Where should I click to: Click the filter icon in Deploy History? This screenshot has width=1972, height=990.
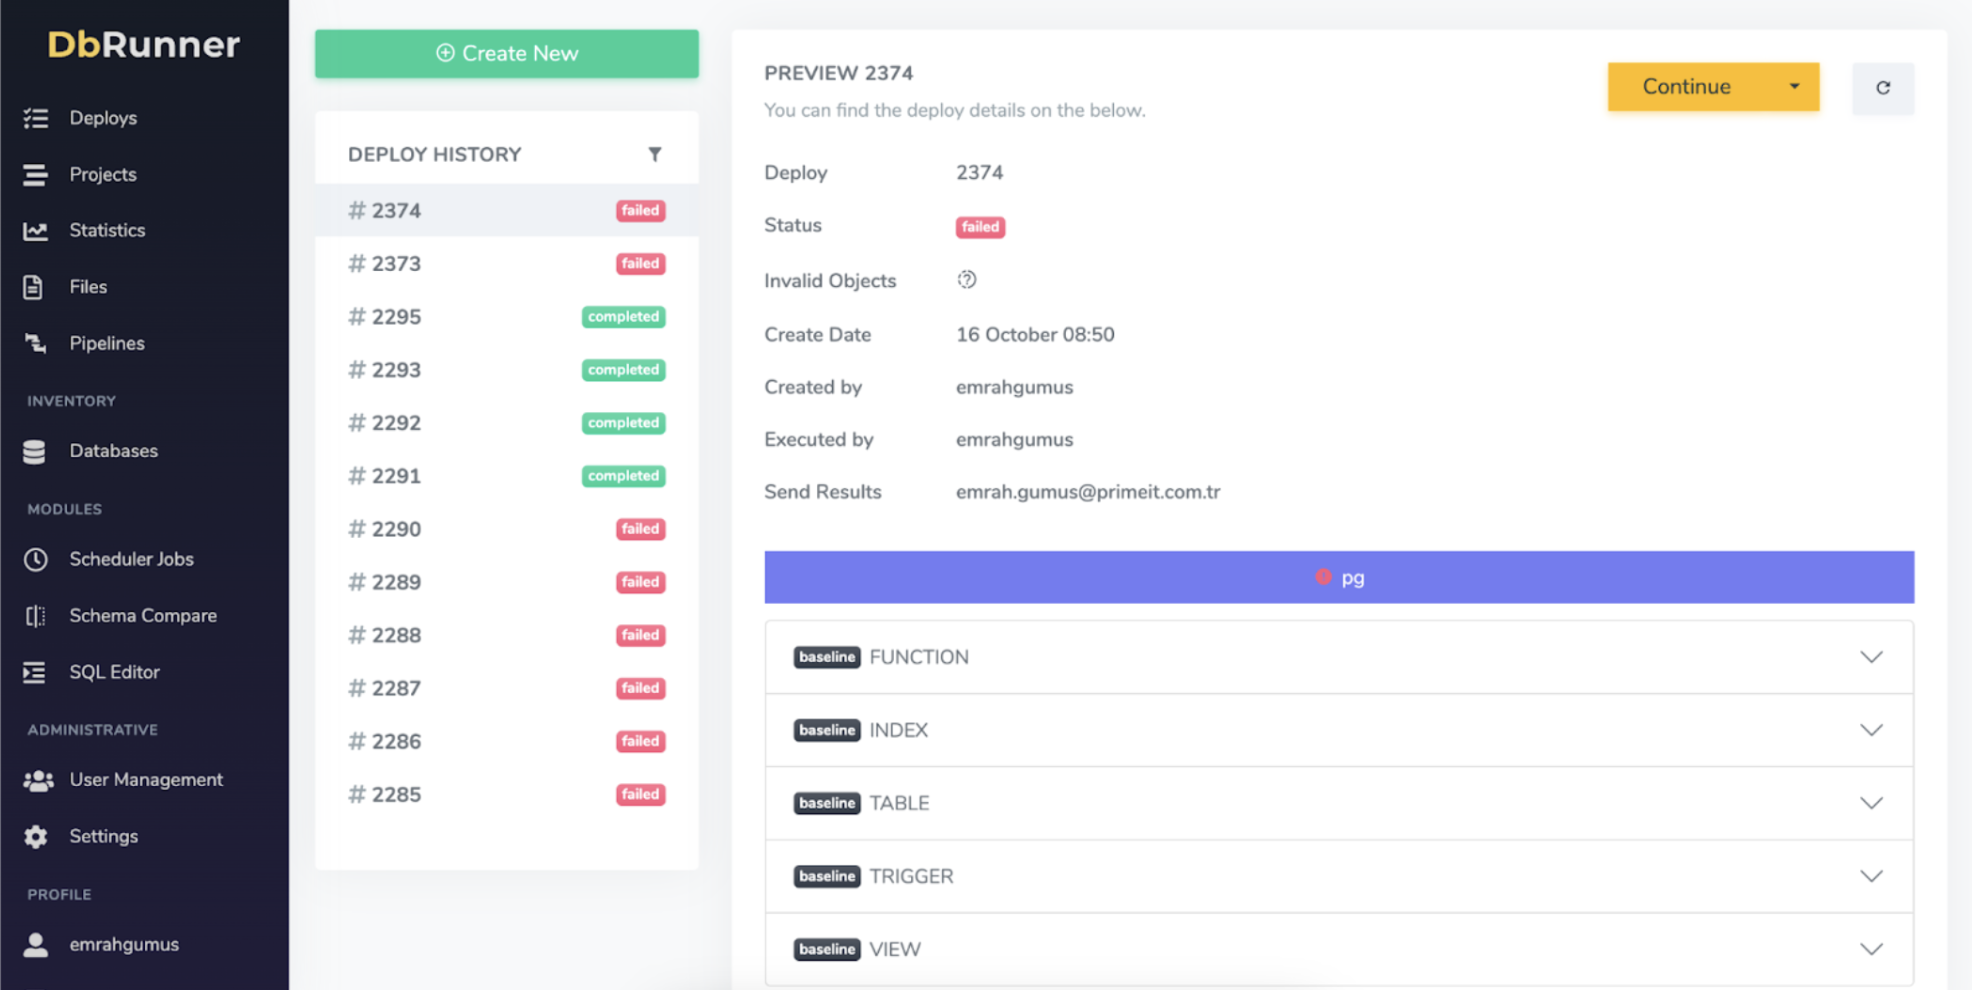click(654, 154)
